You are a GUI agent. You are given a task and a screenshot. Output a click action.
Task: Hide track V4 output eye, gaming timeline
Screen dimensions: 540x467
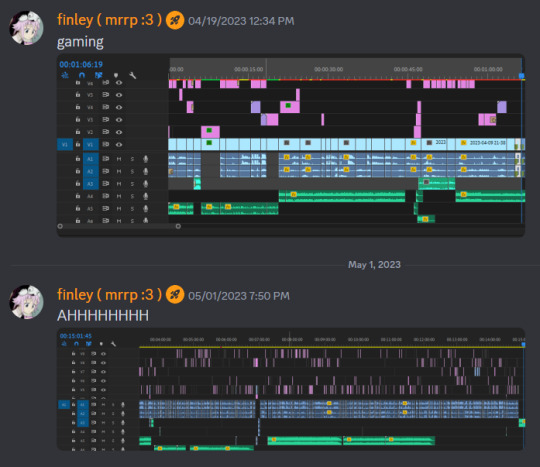[x=119, y=107]
